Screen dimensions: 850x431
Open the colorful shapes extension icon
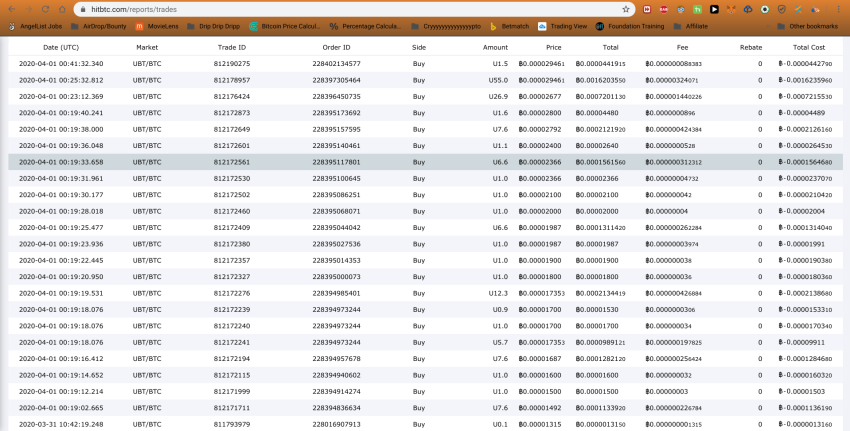click(x=815, y=9)
